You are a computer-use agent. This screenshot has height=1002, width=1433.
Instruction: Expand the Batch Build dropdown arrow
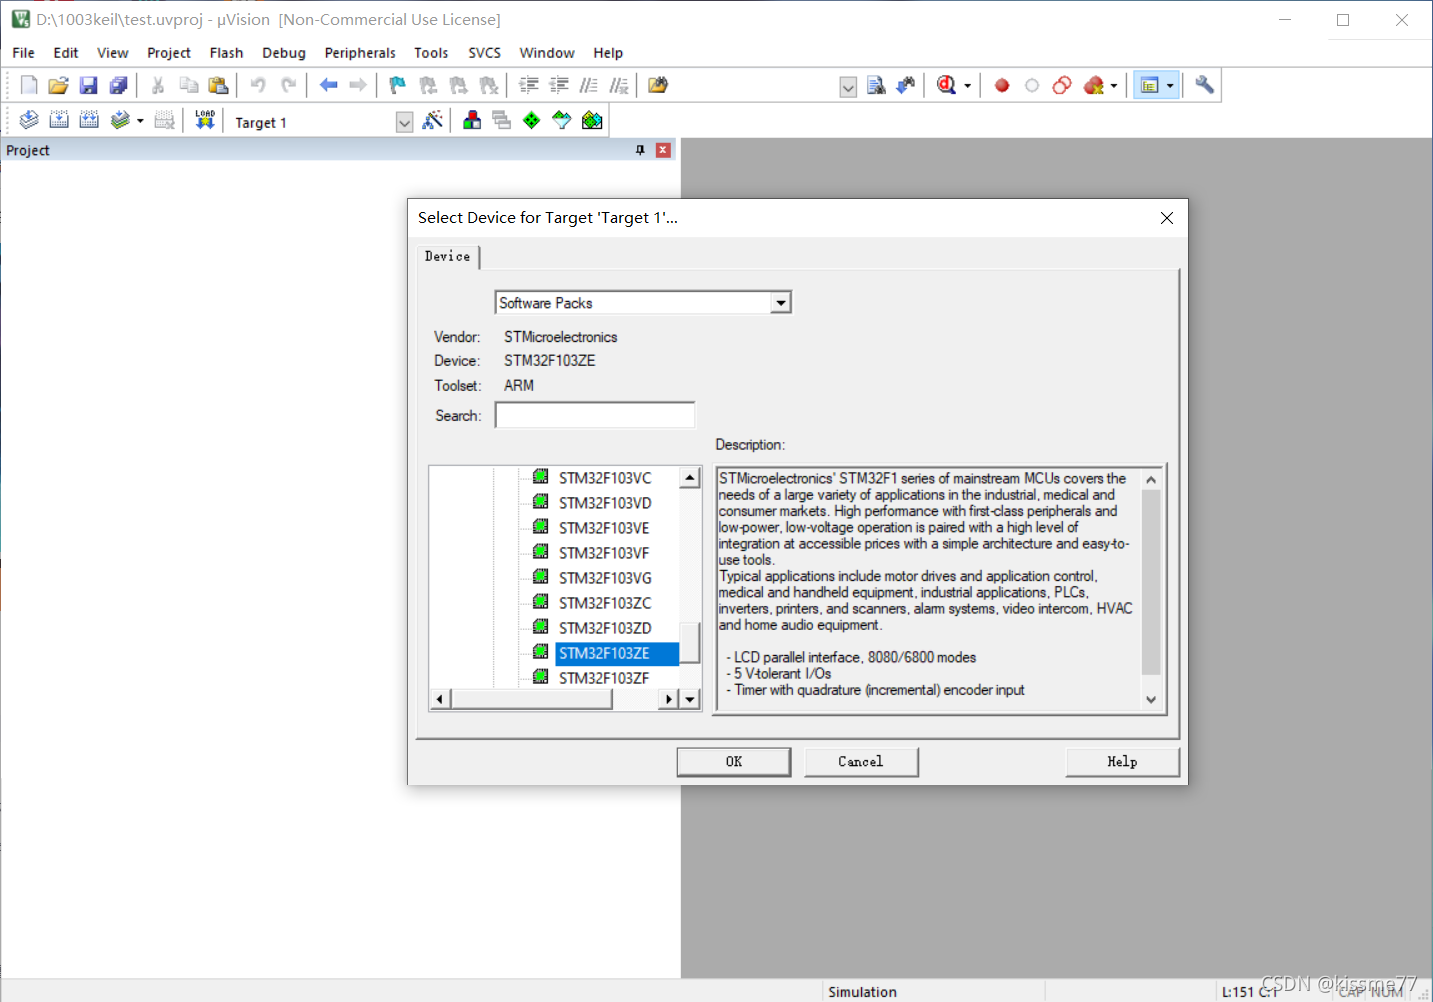pos(140,122)
